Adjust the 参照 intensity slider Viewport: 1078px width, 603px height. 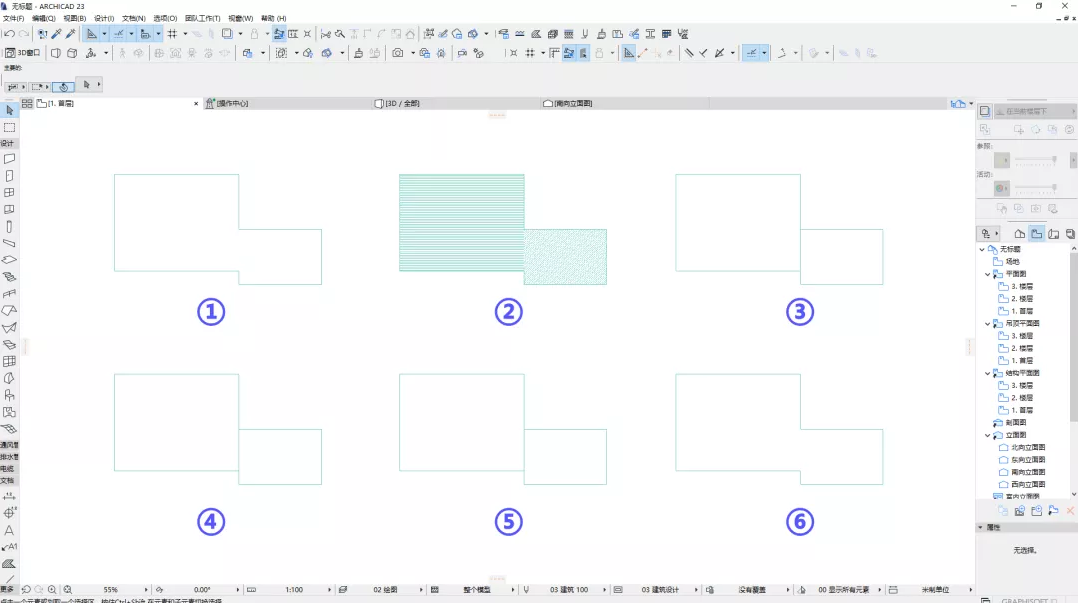coord(1035,160)
